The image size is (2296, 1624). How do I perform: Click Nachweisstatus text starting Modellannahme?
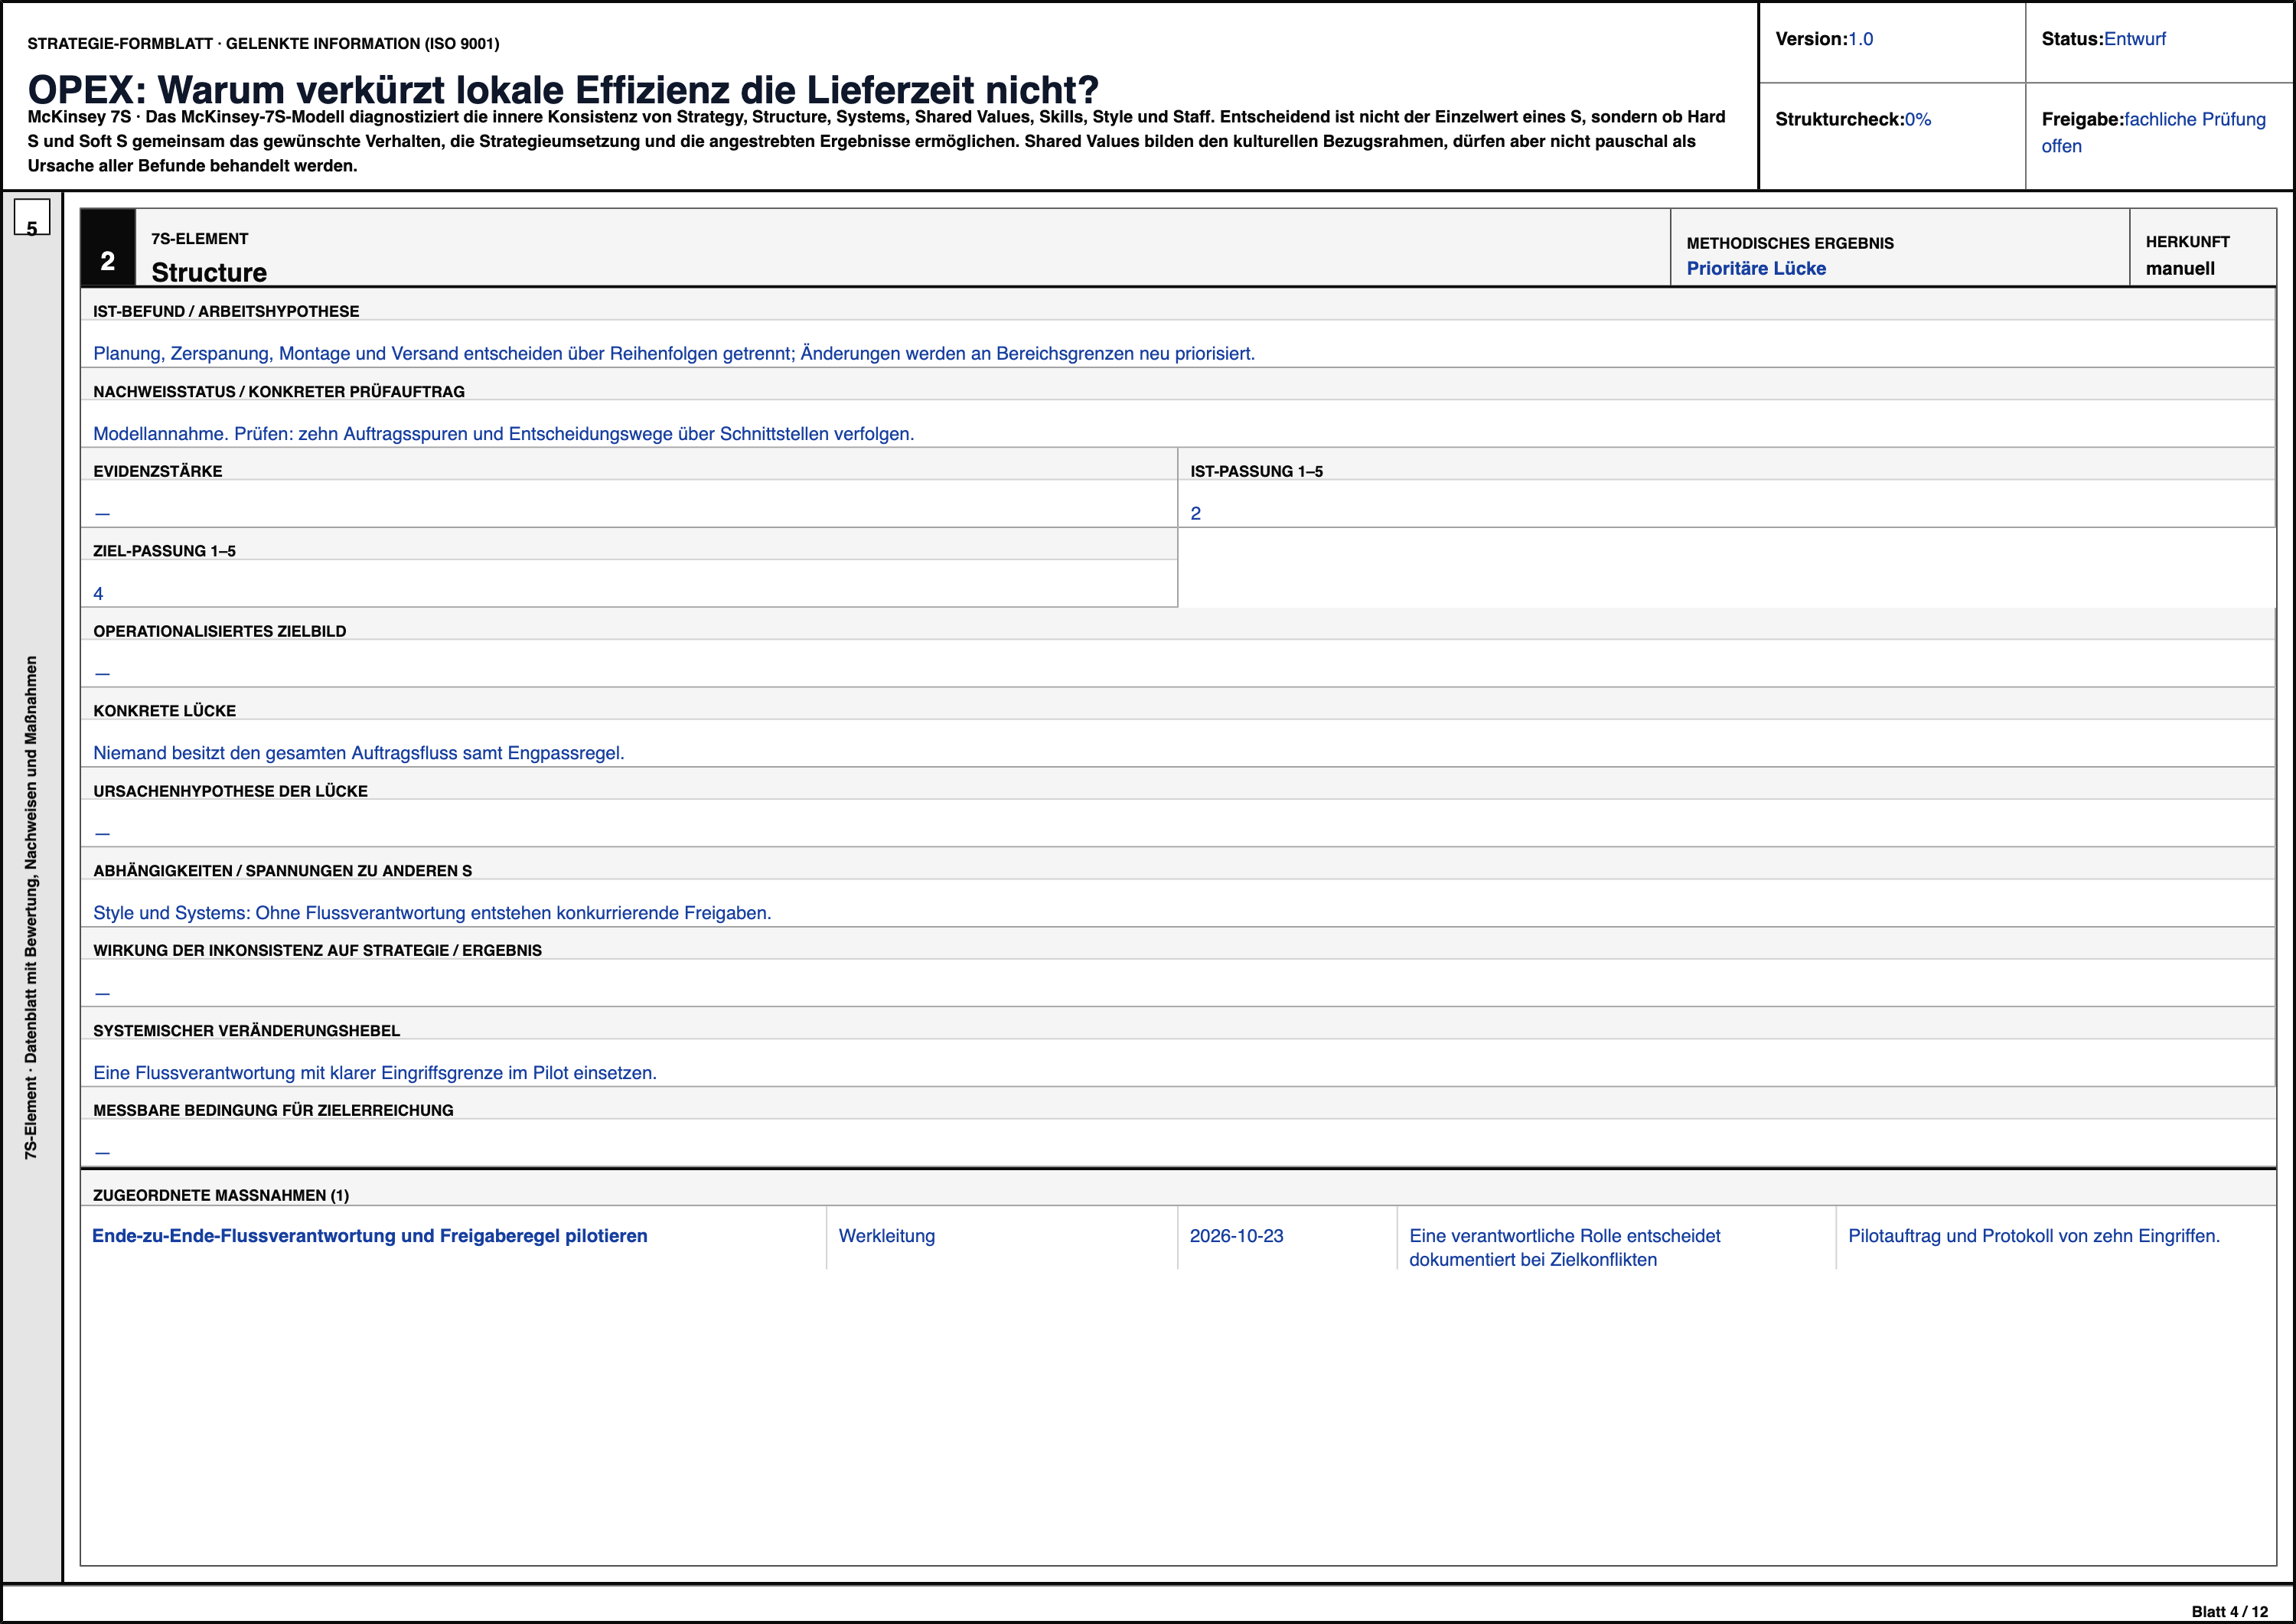pyautogui.click(x=503, y=433)
